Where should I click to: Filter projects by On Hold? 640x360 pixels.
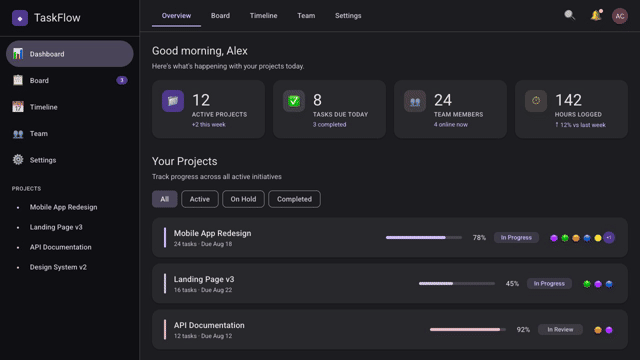tap(243, 199)
